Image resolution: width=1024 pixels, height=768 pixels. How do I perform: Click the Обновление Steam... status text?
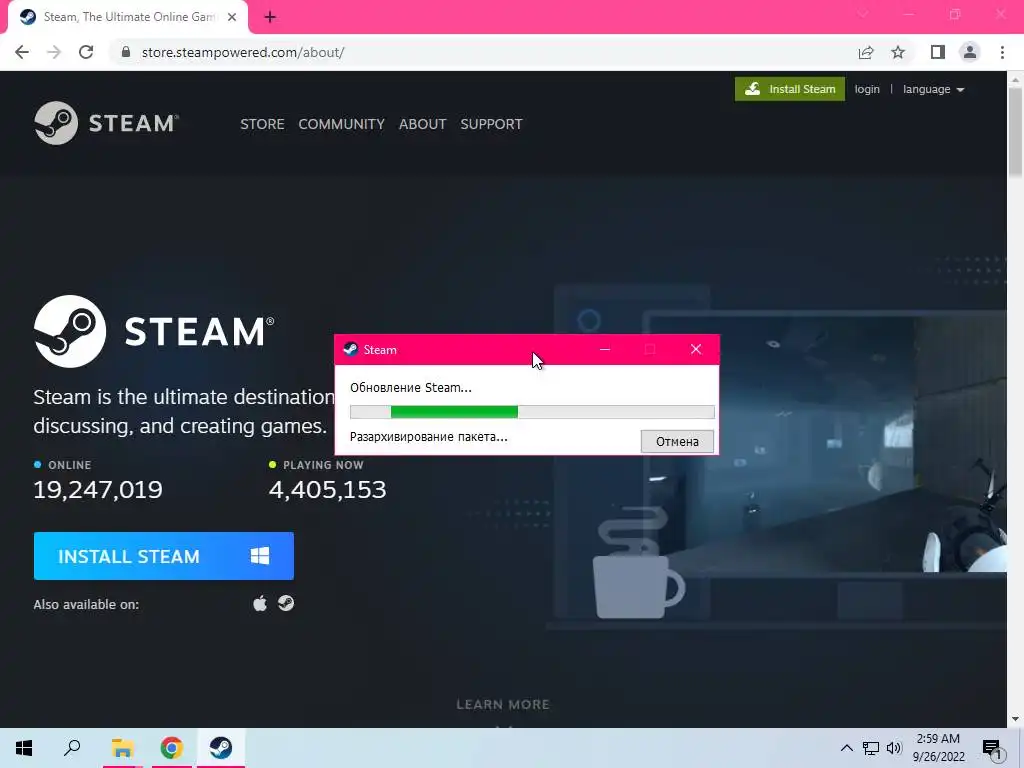[411, 387]
